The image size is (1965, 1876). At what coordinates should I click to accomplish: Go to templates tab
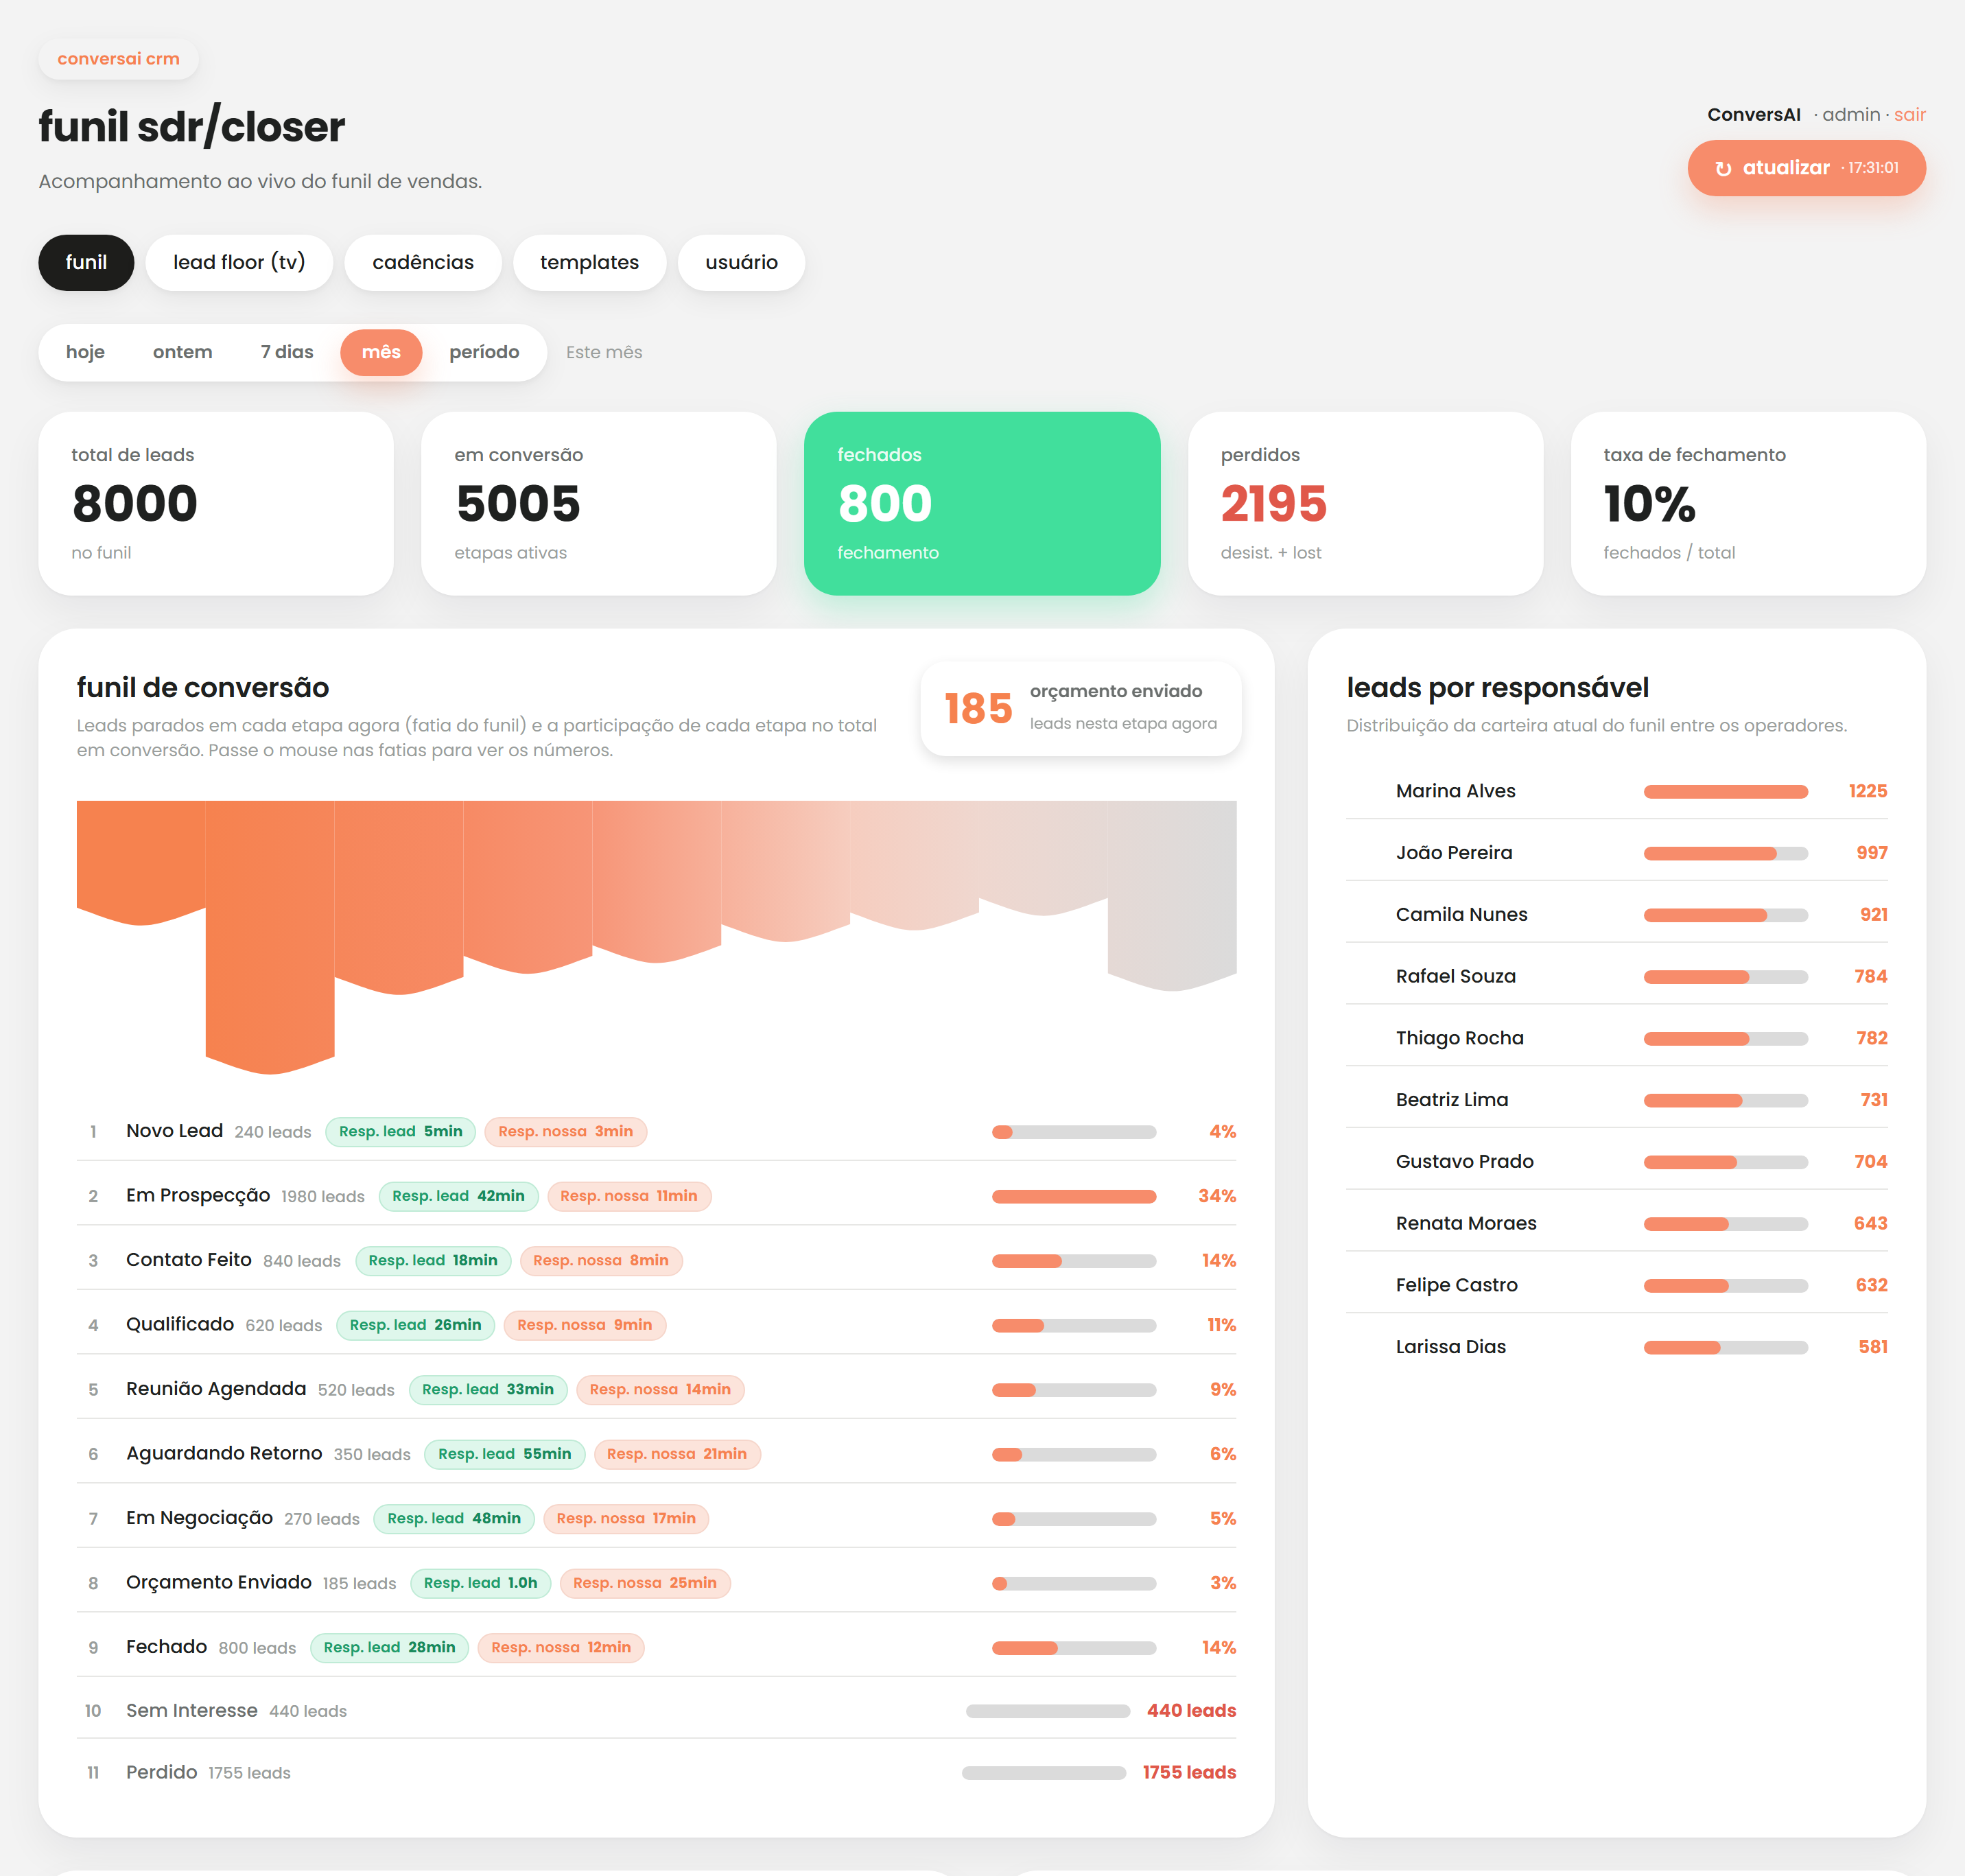[589, 262]
